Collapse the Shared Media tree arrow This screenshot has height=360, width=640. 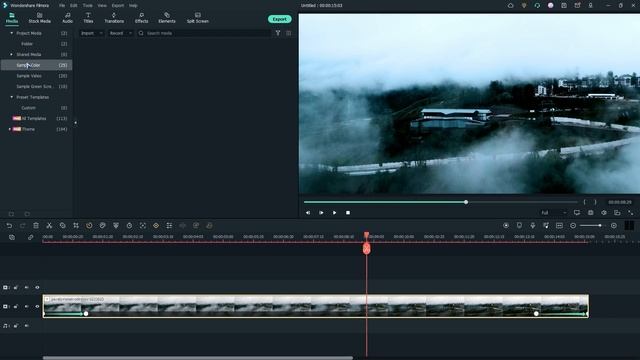click(x=11, y=54)
